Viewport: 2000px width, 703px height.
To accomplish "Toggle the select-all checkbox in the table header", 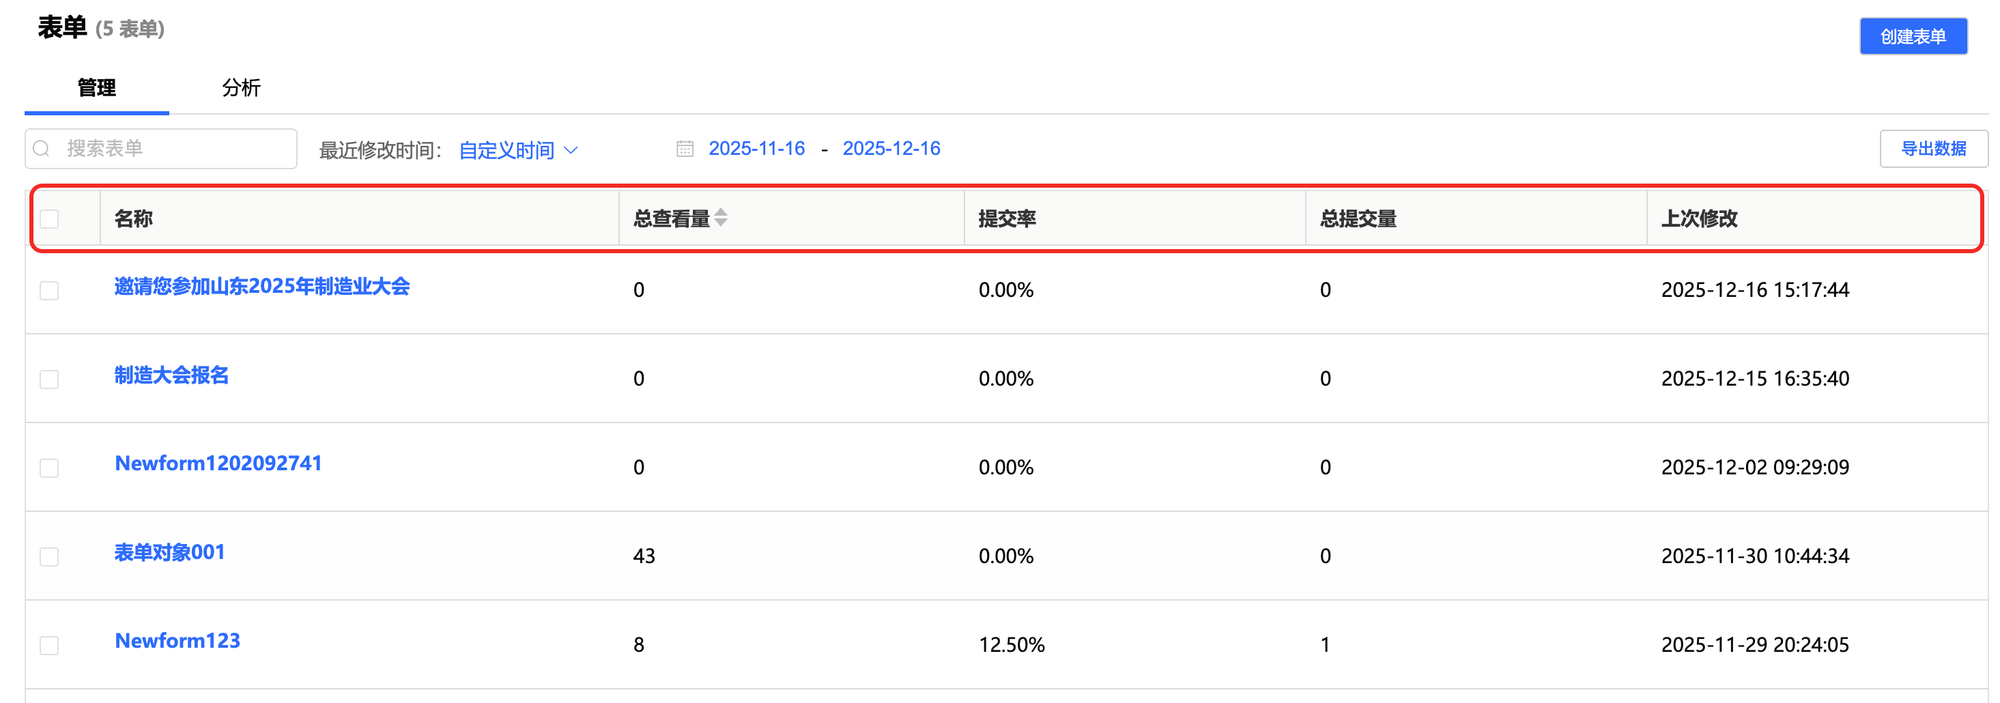I will tap(50, 219).
